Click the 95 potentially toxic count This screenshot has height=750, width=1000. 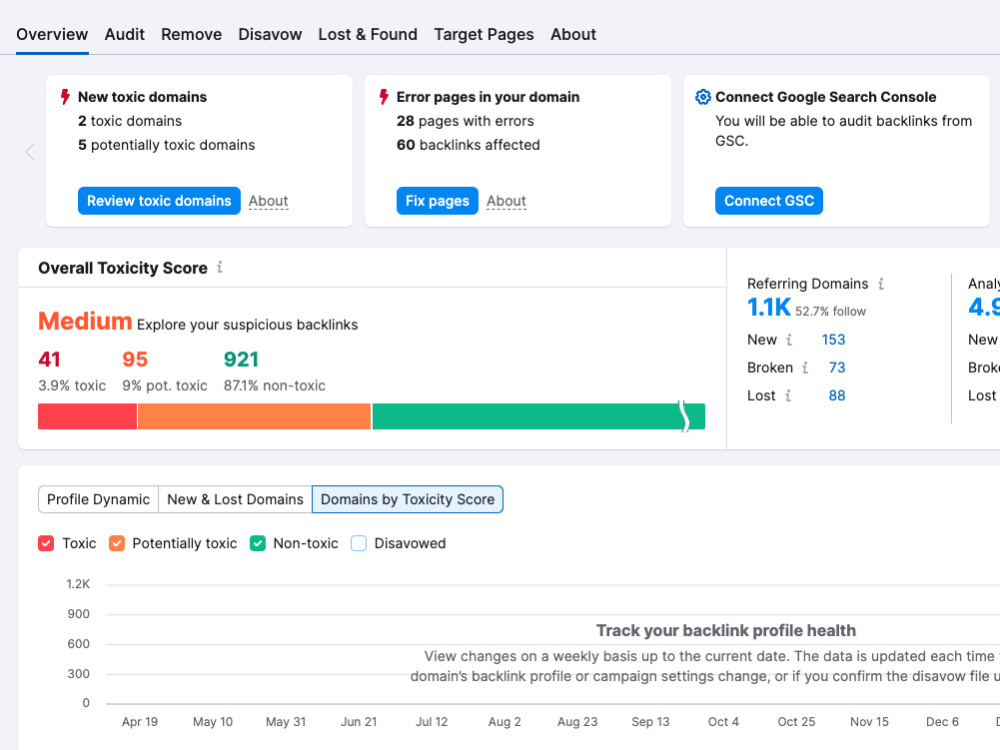[135, 360]
